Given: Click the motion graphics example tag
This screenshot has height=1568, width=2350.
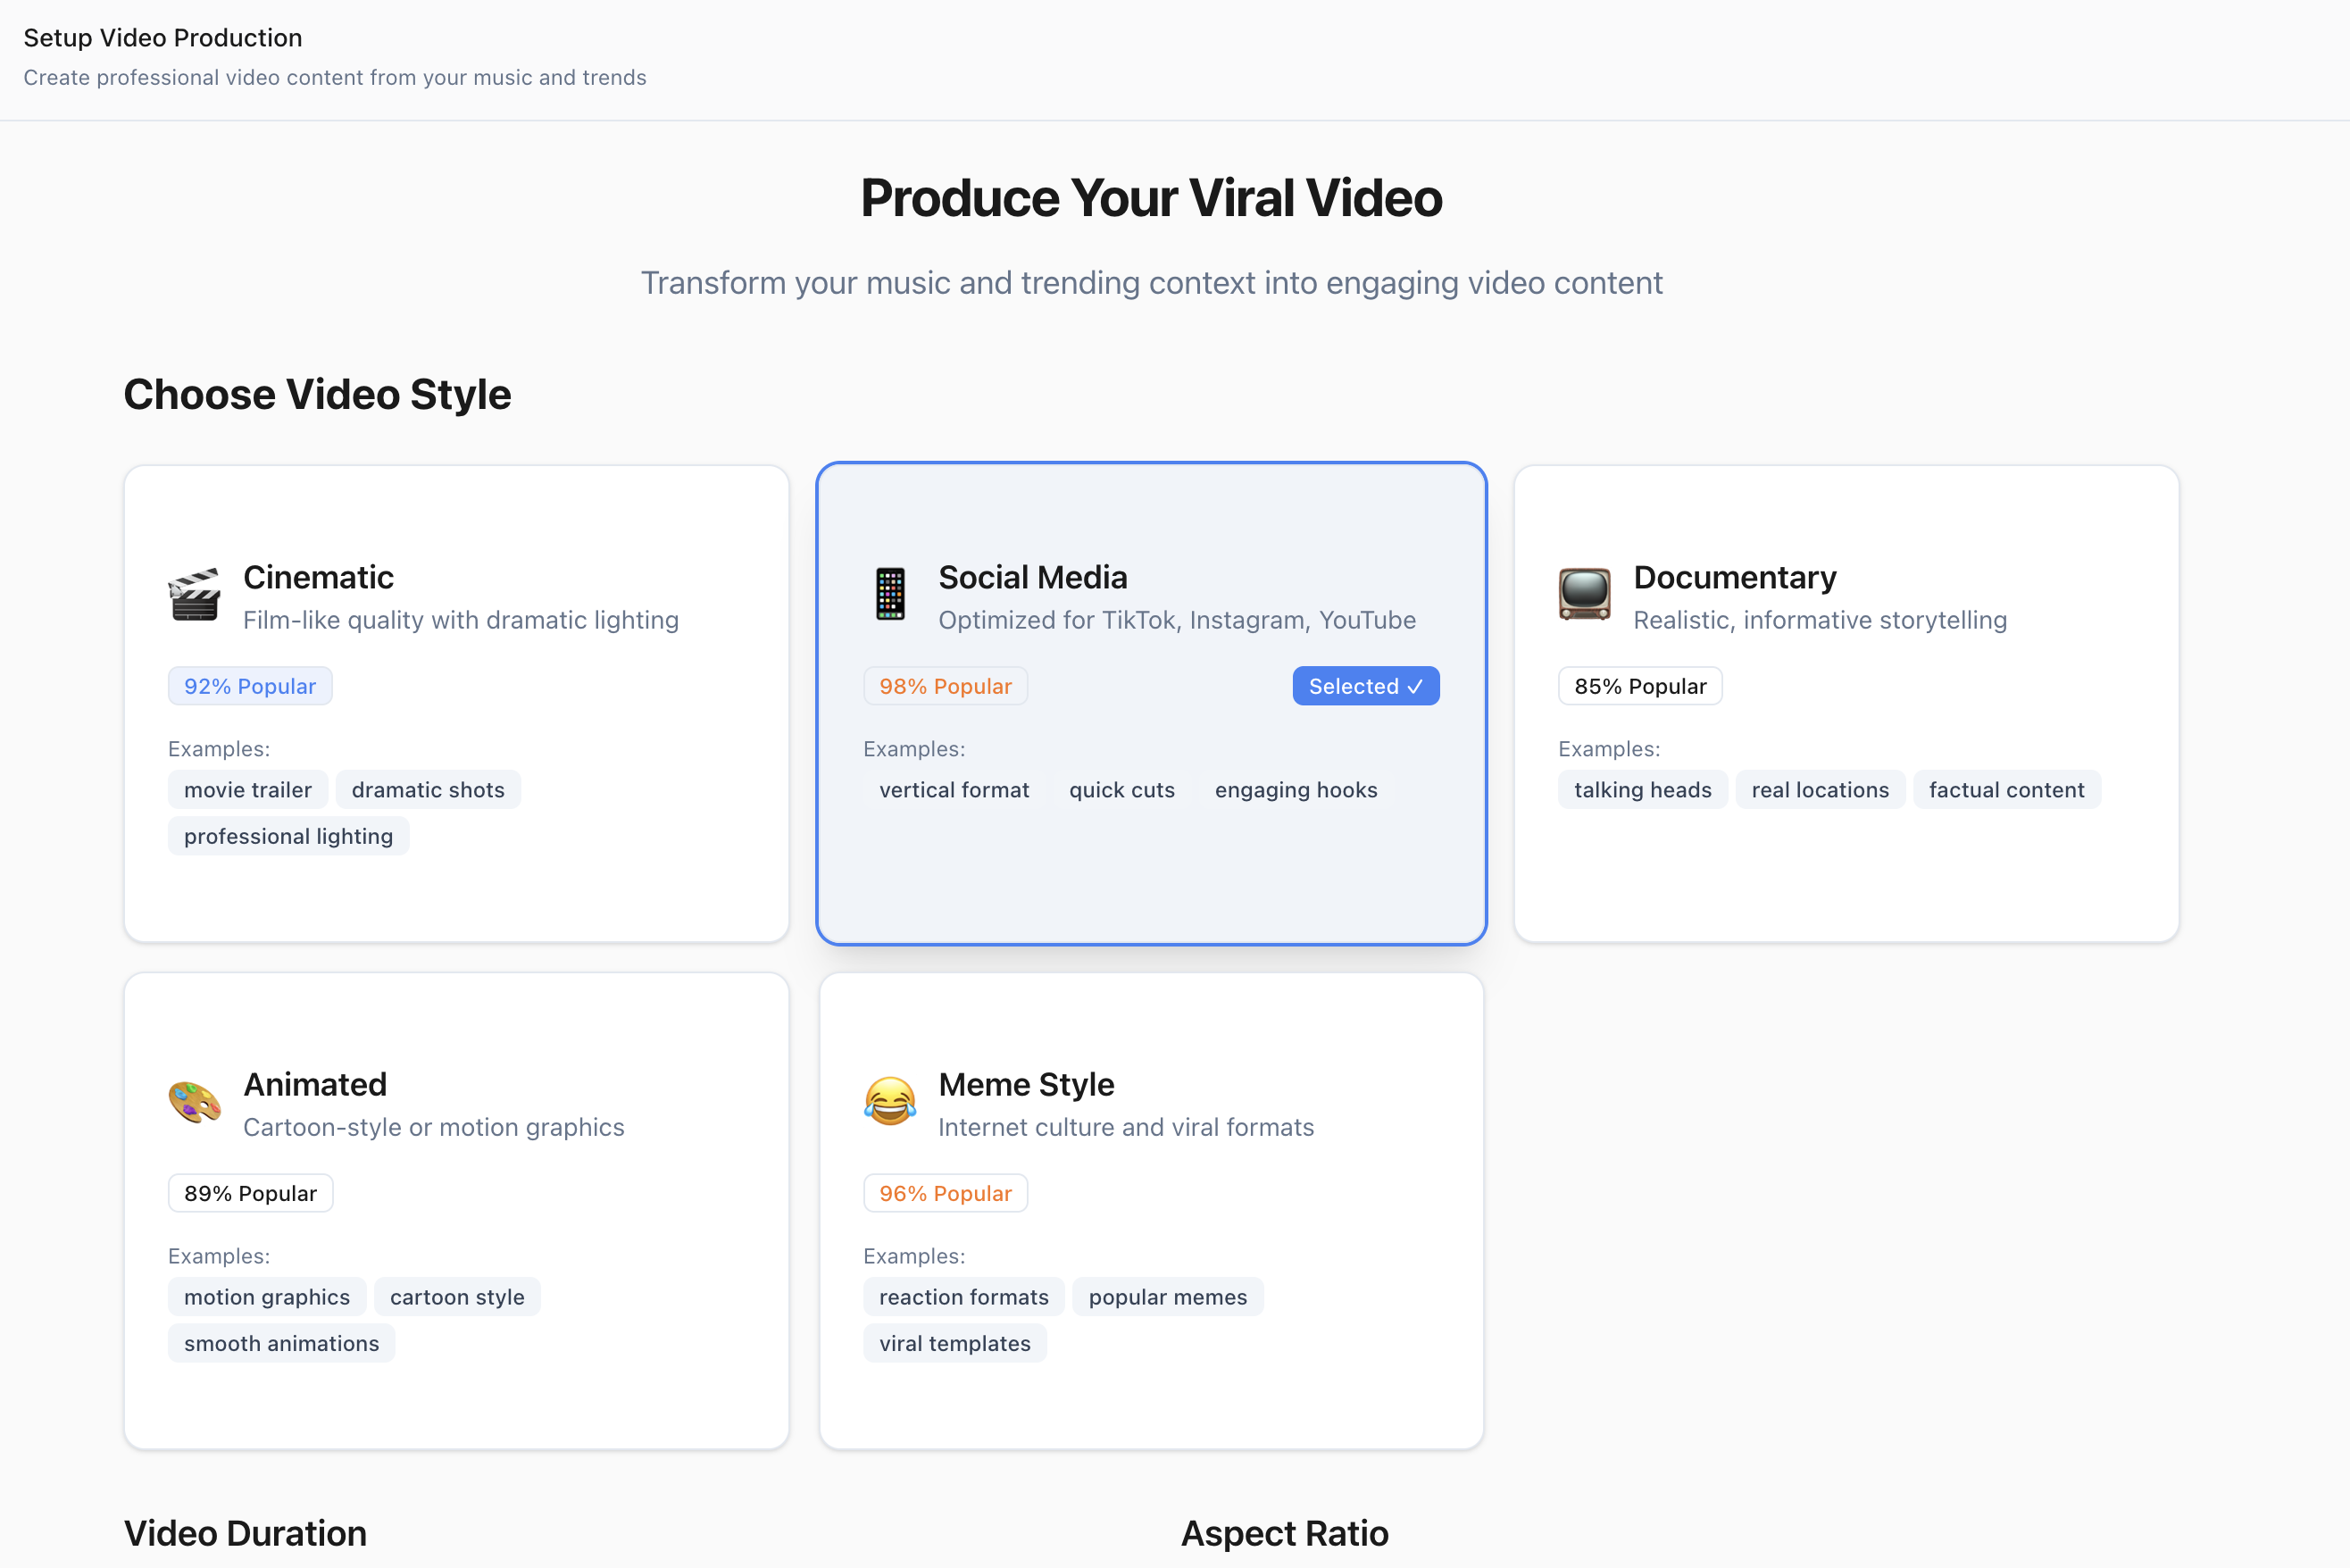Looking at the screenshot, I should (267, 1297).
